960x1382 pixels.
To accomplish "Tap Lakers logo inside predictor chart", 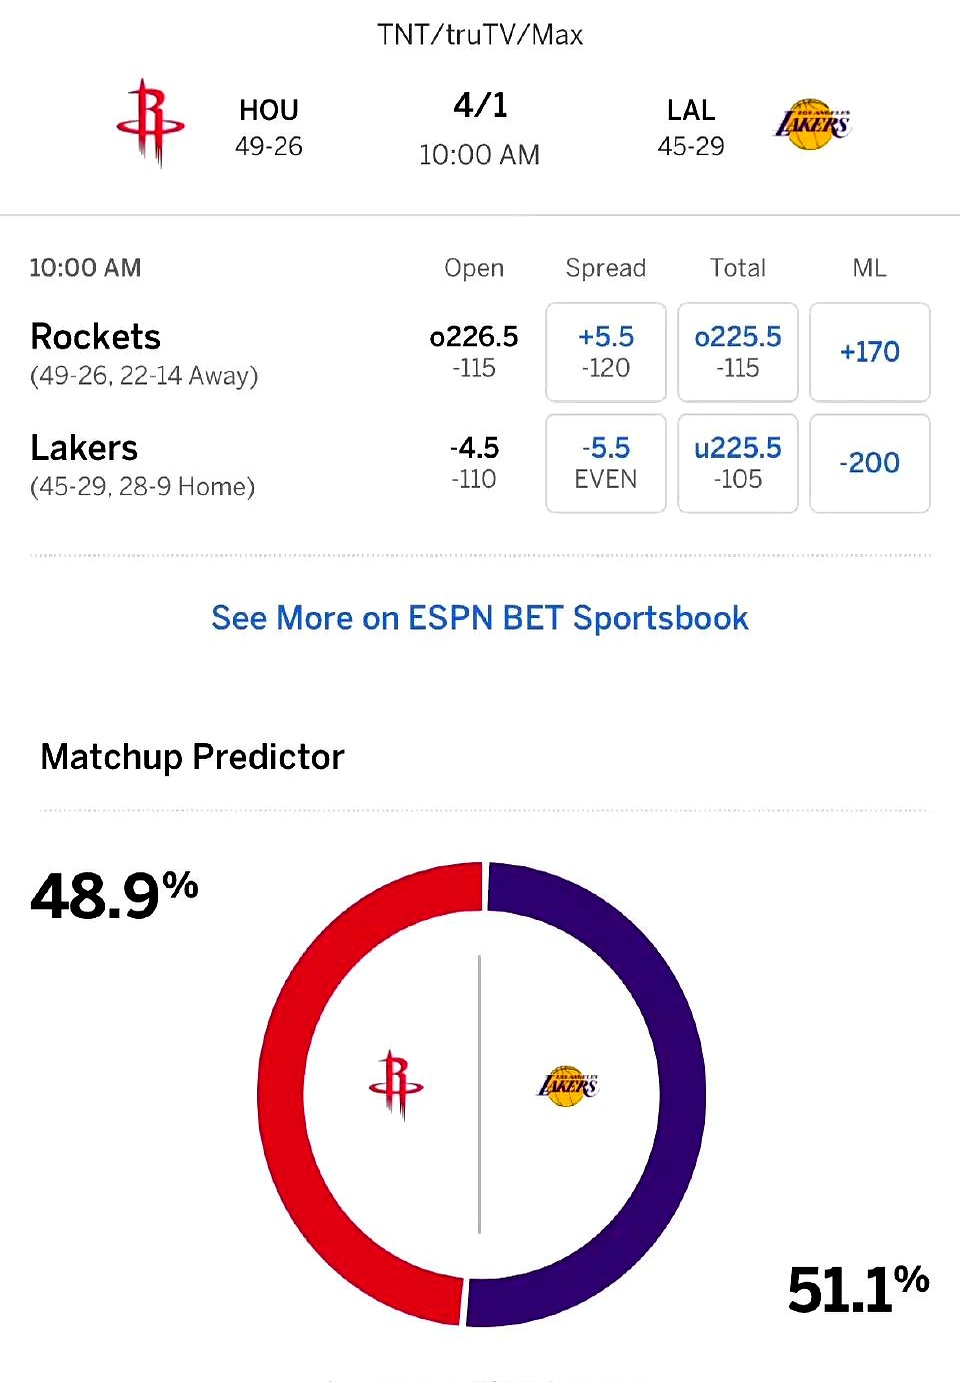I will (567, 1086).
